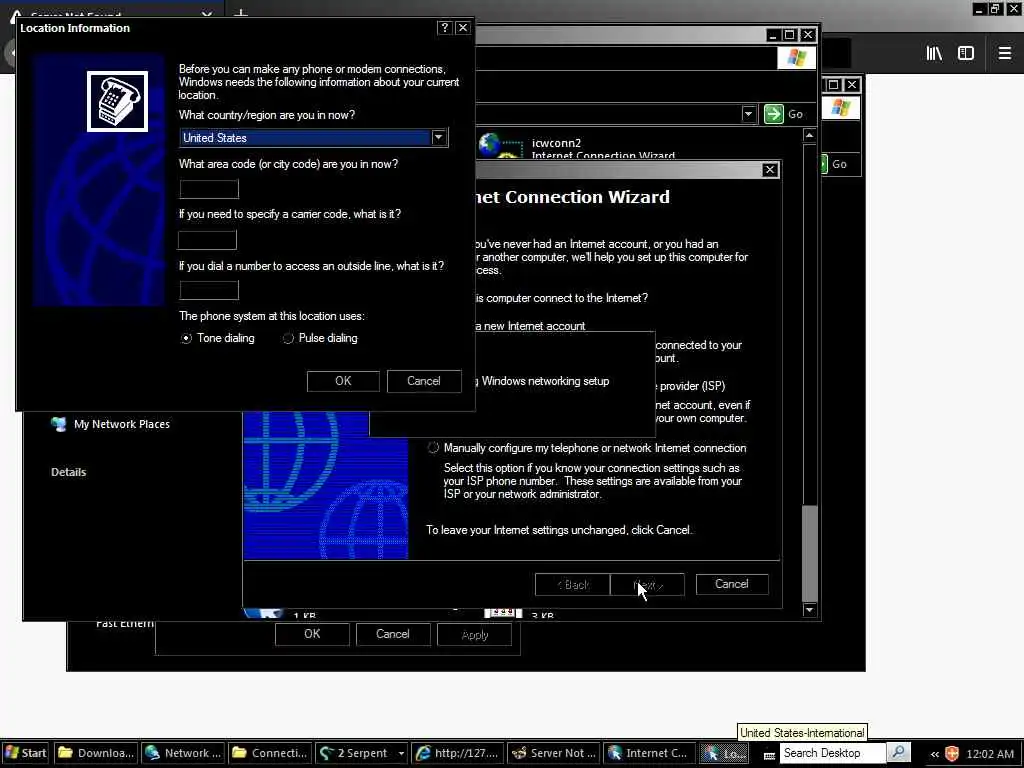Screen dimensions: 1024x768
Task: Switch to Server Not taskbar item
Action: (x=554, y=753)
